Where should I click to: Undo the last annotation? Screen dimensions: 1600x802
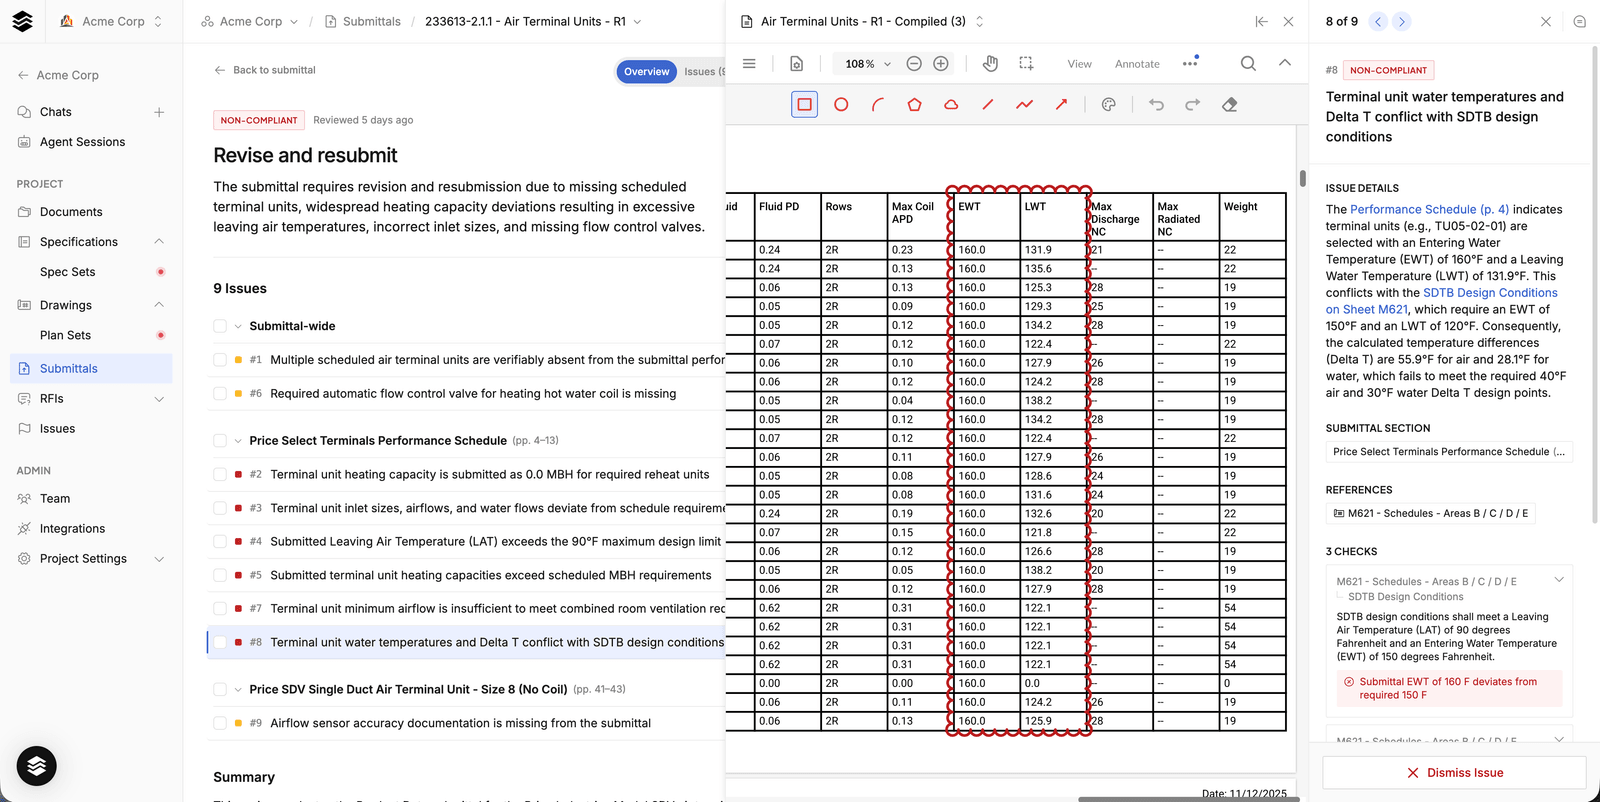pyautogui.click(x=1156, y=104)
